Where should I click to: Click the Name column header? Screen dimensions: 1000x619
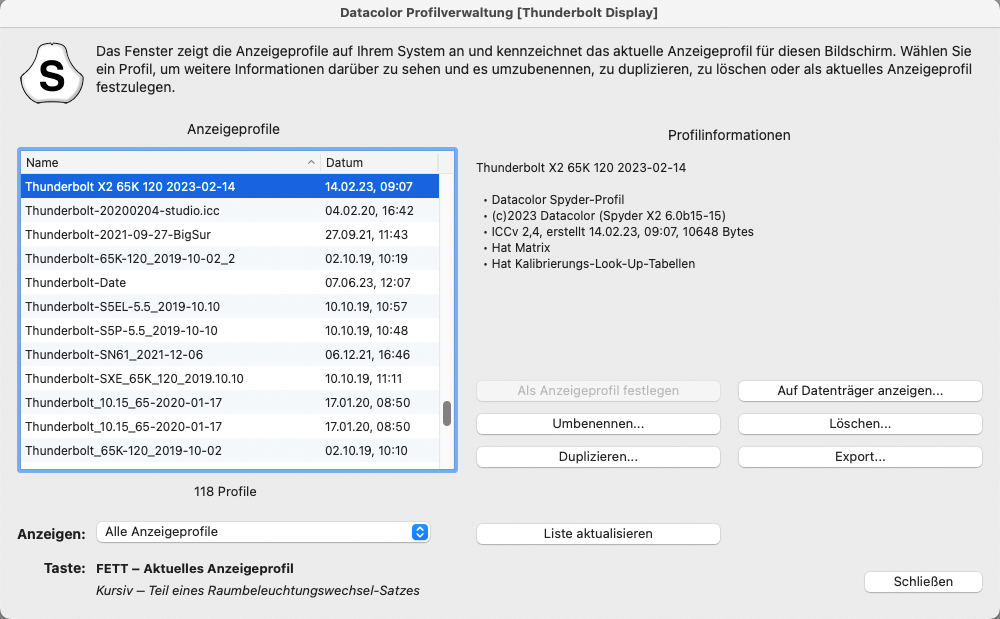click(x=170, y=163)
